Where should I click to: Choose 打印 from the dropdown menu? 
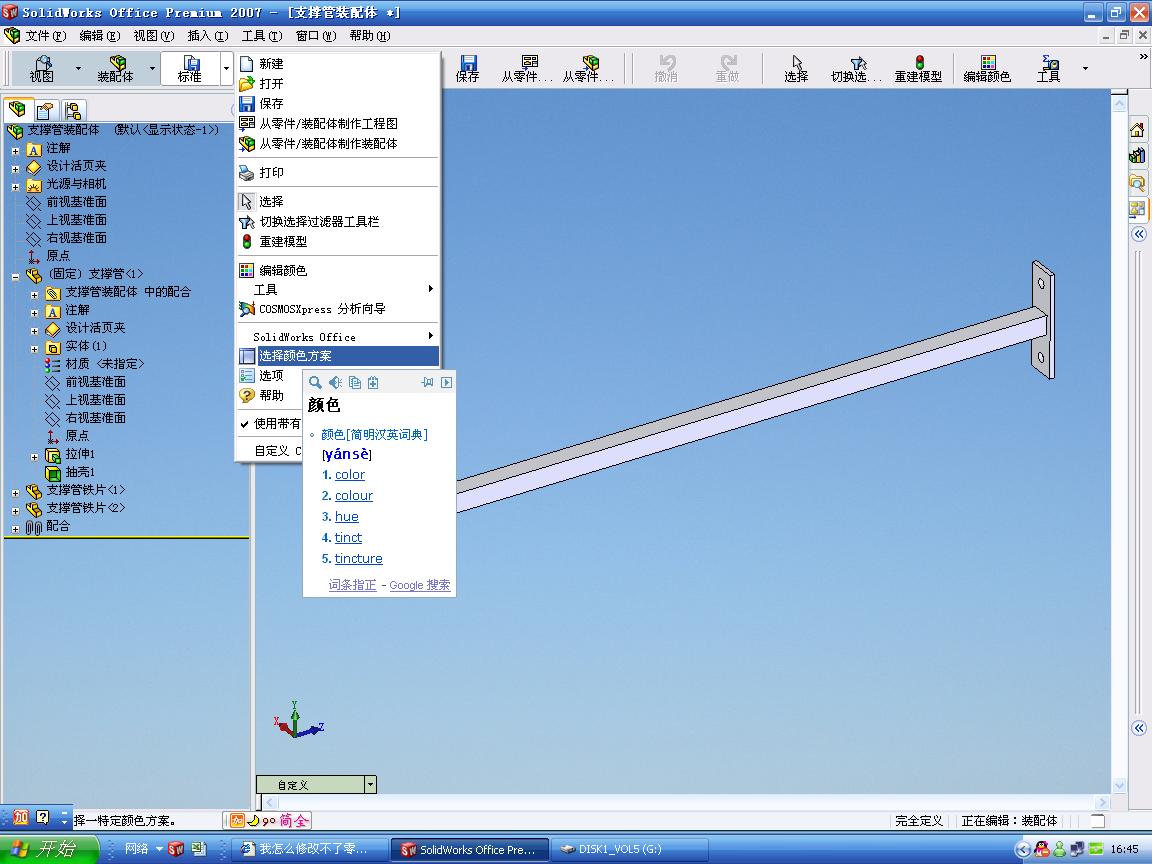[338, 173]
